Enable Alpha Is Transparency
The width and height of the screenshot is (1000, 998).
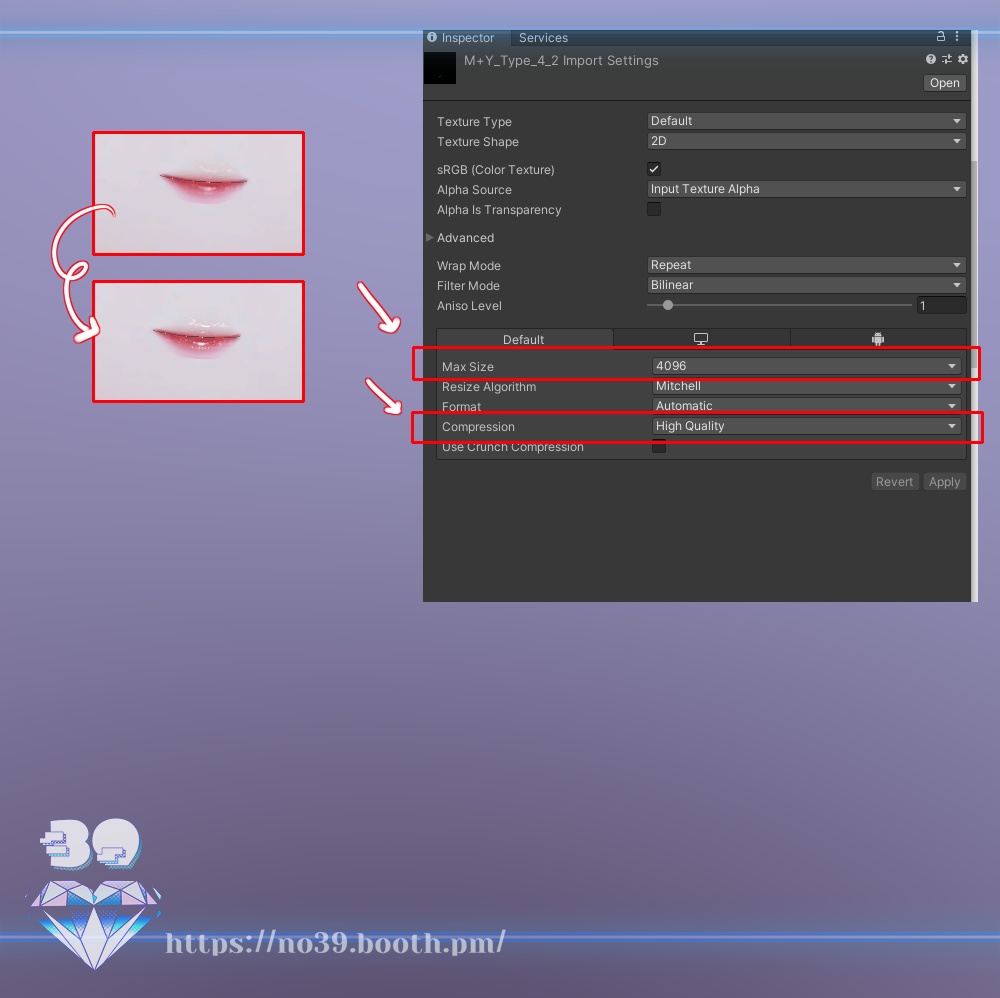pyautogui.click(x=654, y=209)
